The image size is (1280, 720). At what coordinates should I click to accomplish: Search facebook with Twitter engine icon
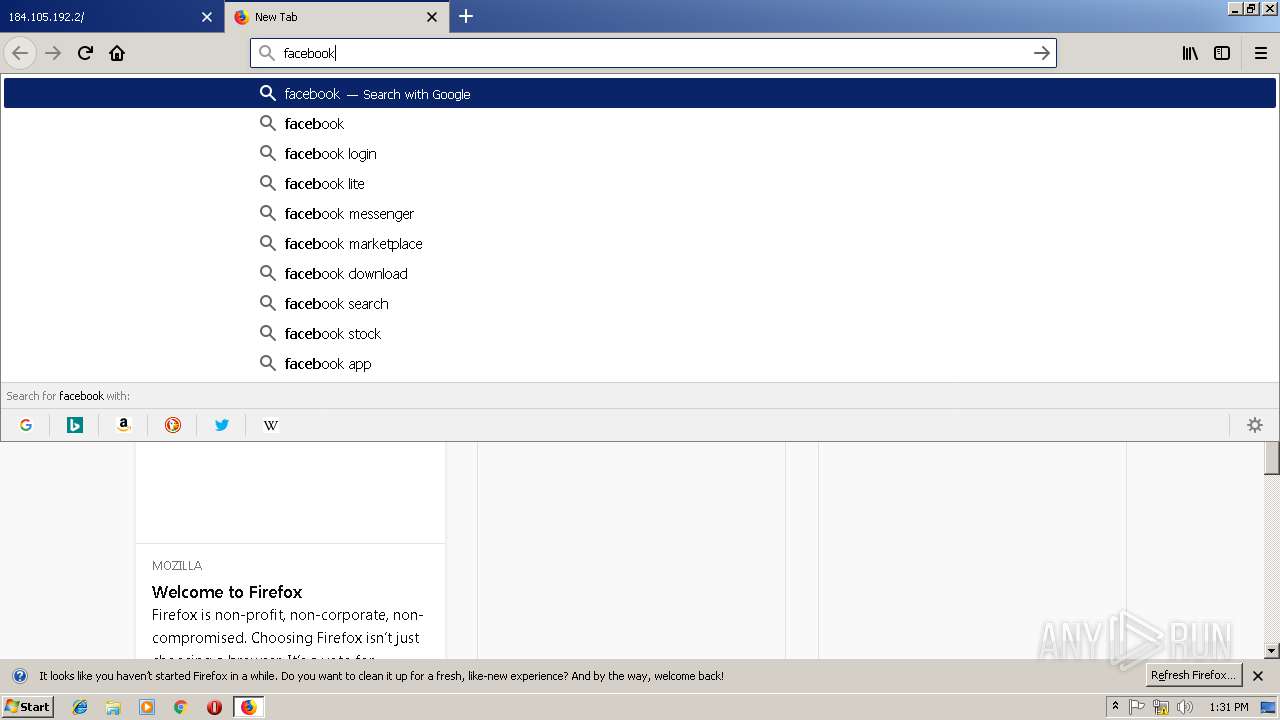(x=222, y=425)
